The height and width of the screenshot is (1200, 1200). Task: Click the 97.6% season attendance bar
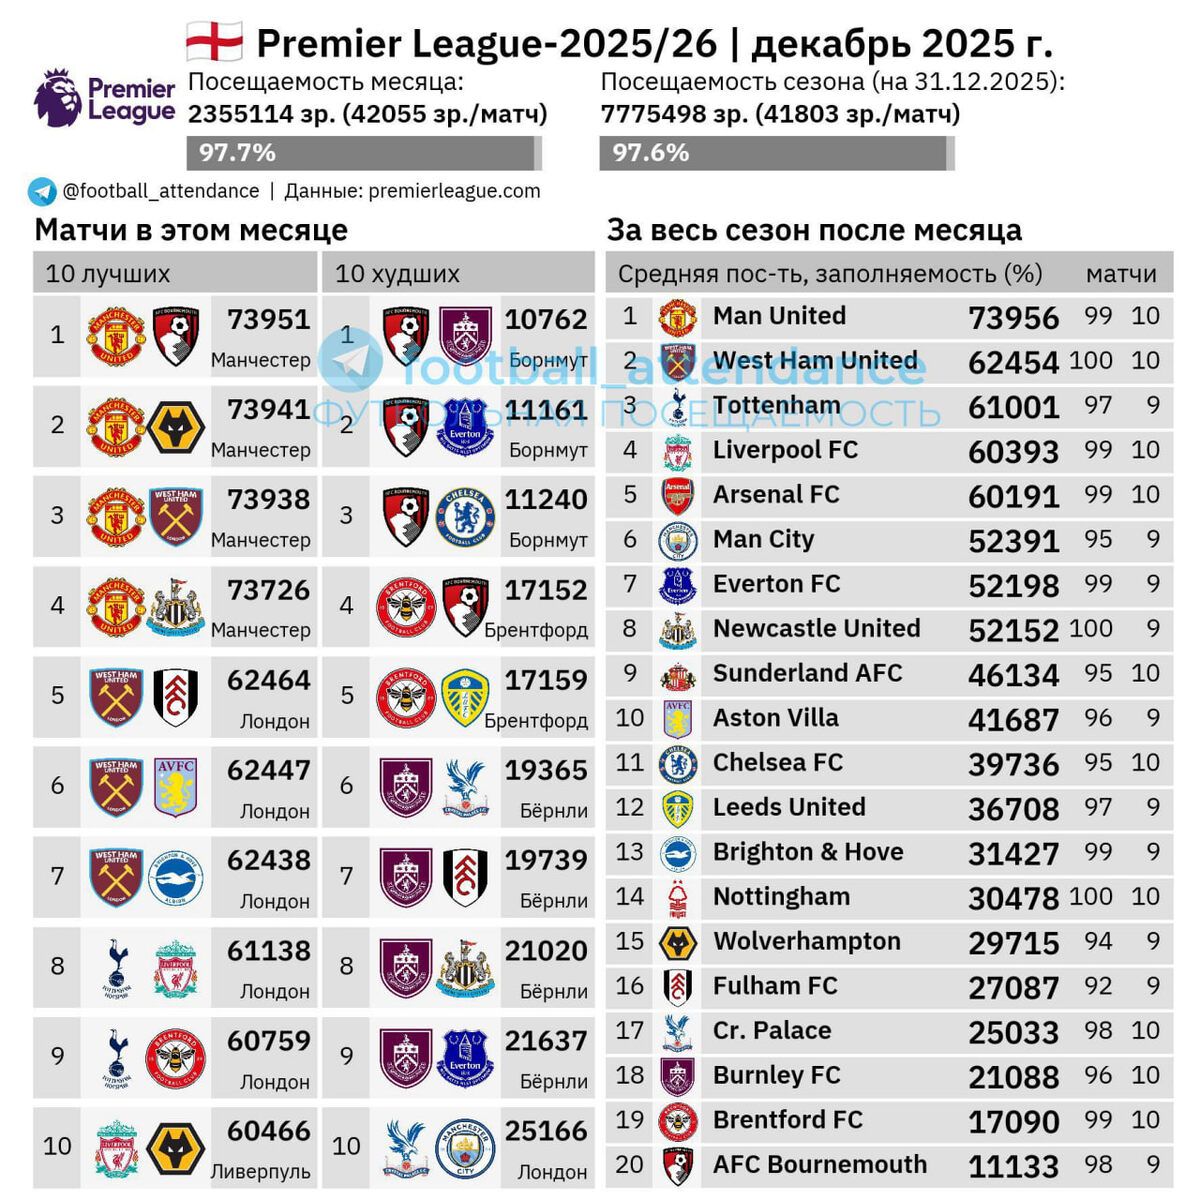[777, 153]
